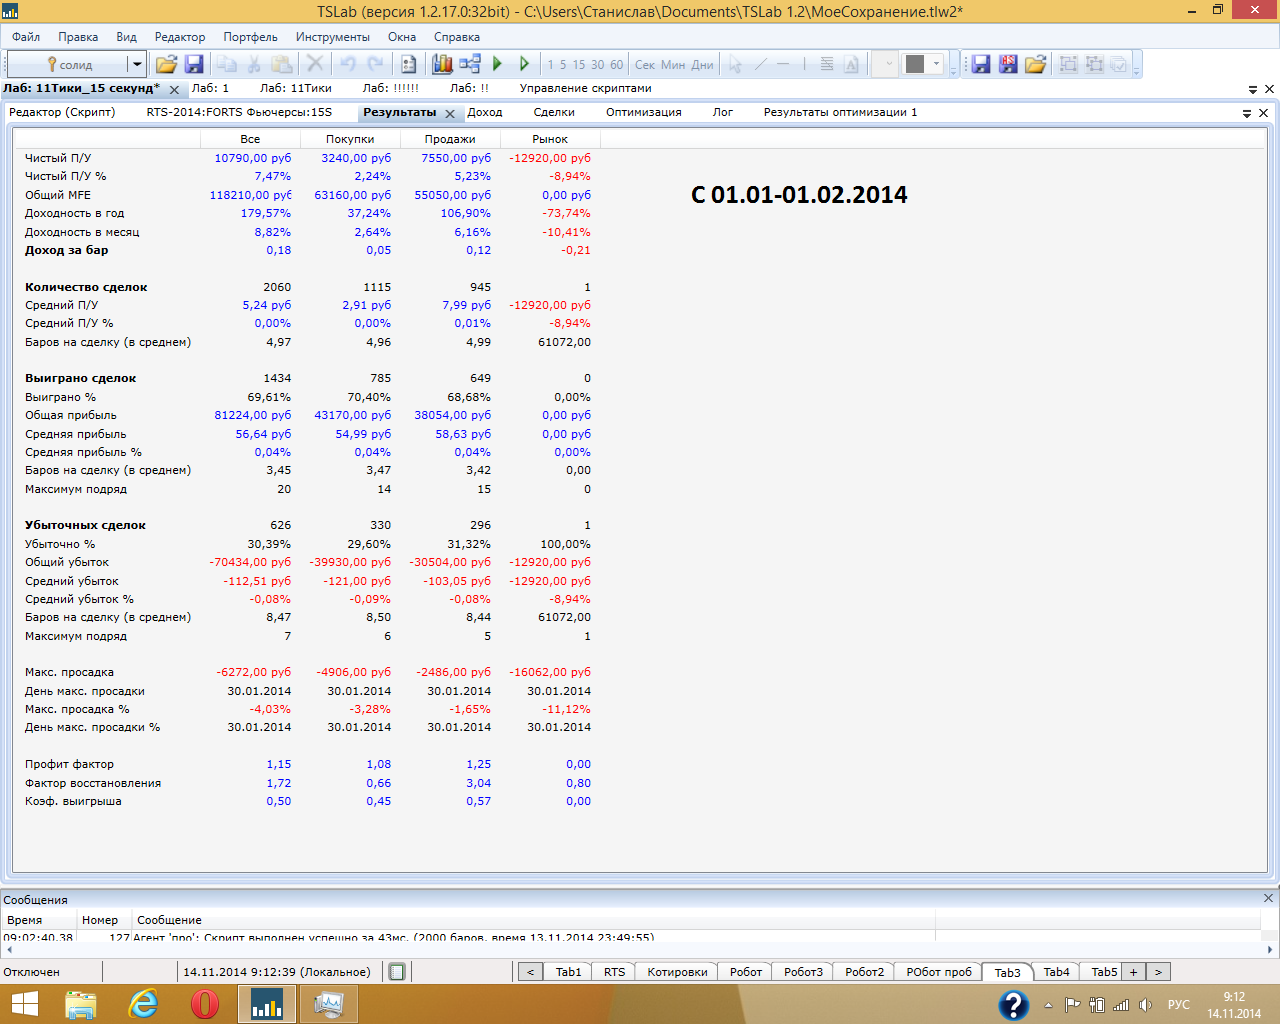Open the Инструменты menu
1280x1024 pixels.
(x=332, y=37)
